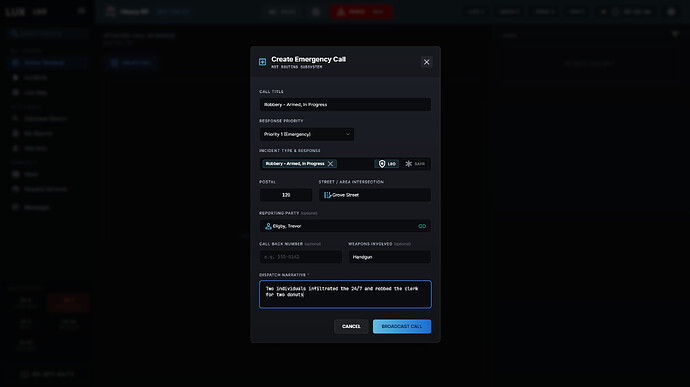Click the Broadcast Call button

click(402, 326)
